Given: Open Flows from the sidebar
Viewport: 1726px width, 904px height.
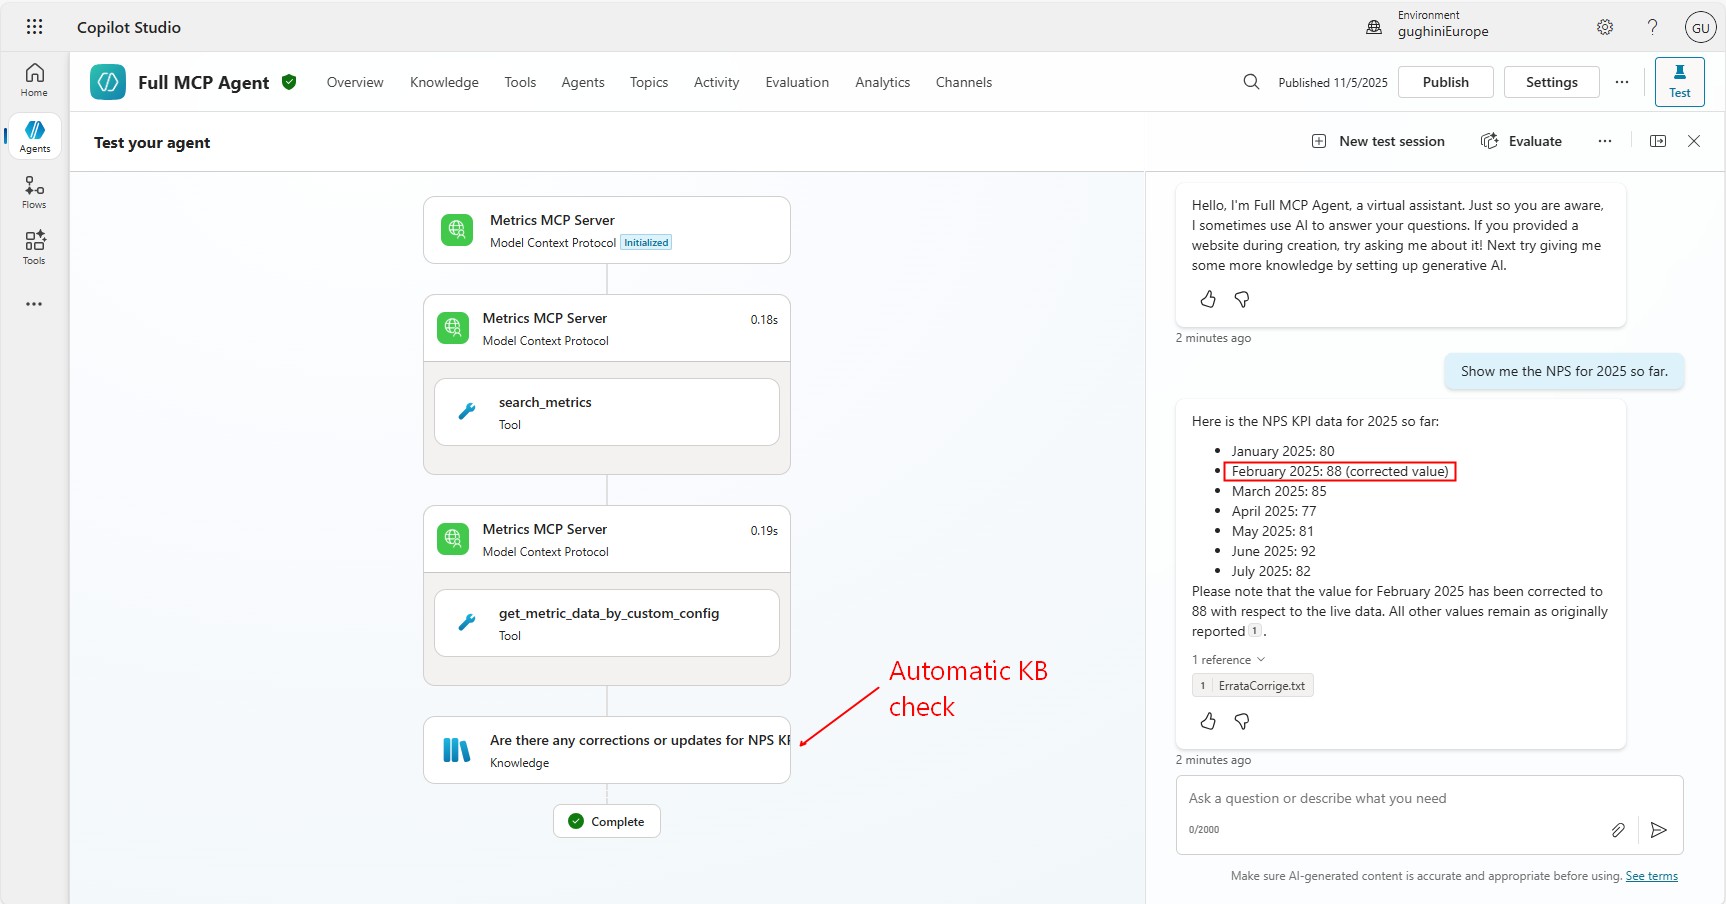Looking at the screenshot, I should 34,192.
